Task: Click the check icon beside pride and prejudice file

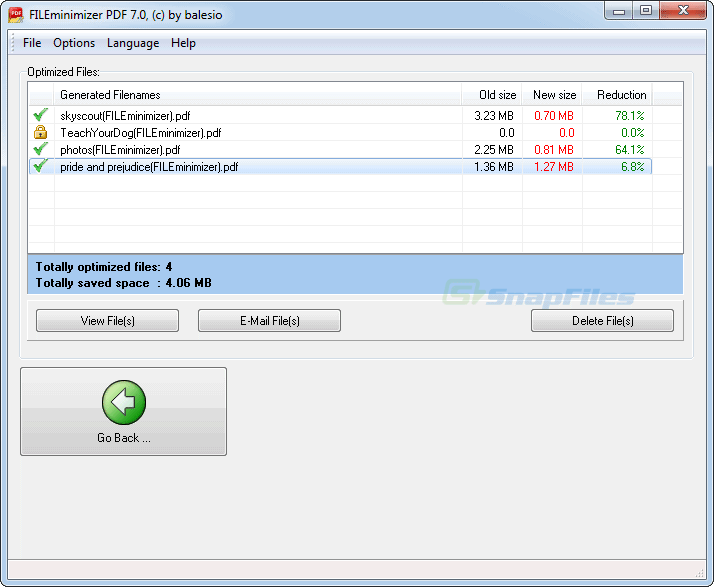Action: (41, 166)
